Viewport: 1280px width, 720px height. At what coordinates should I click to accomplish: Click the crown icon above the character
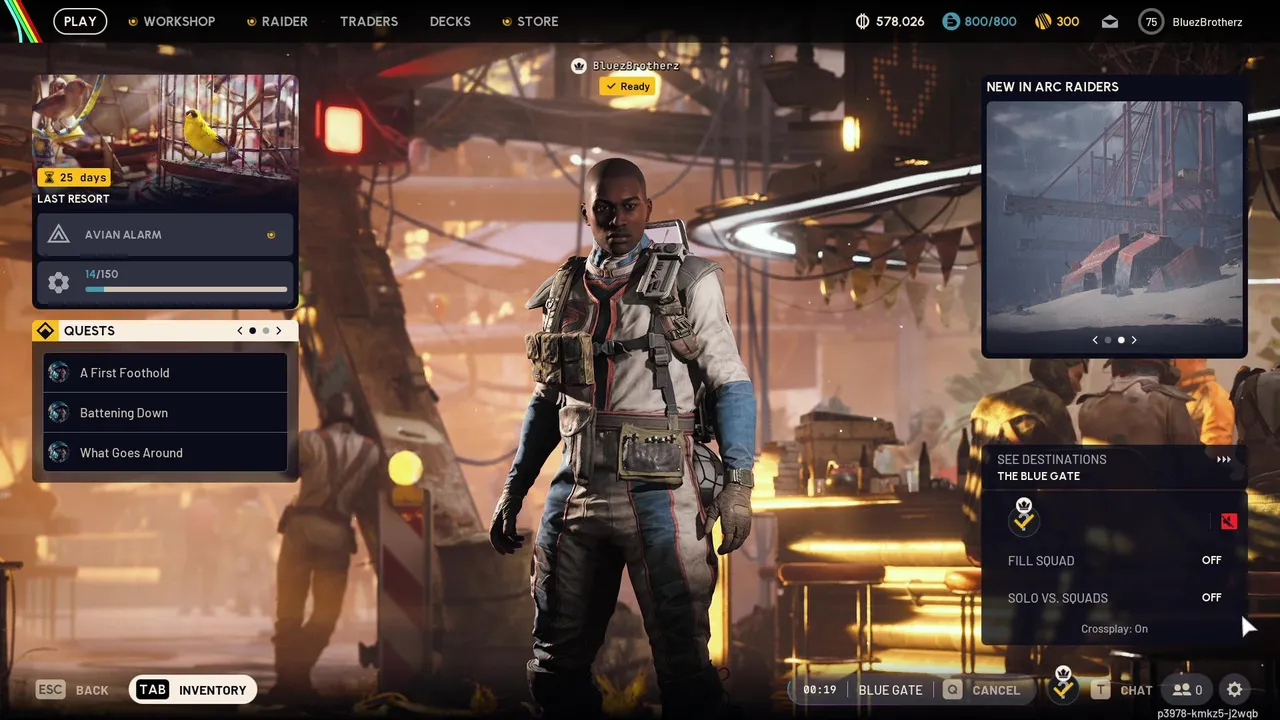pyautogui.click(x=578, y=66)
